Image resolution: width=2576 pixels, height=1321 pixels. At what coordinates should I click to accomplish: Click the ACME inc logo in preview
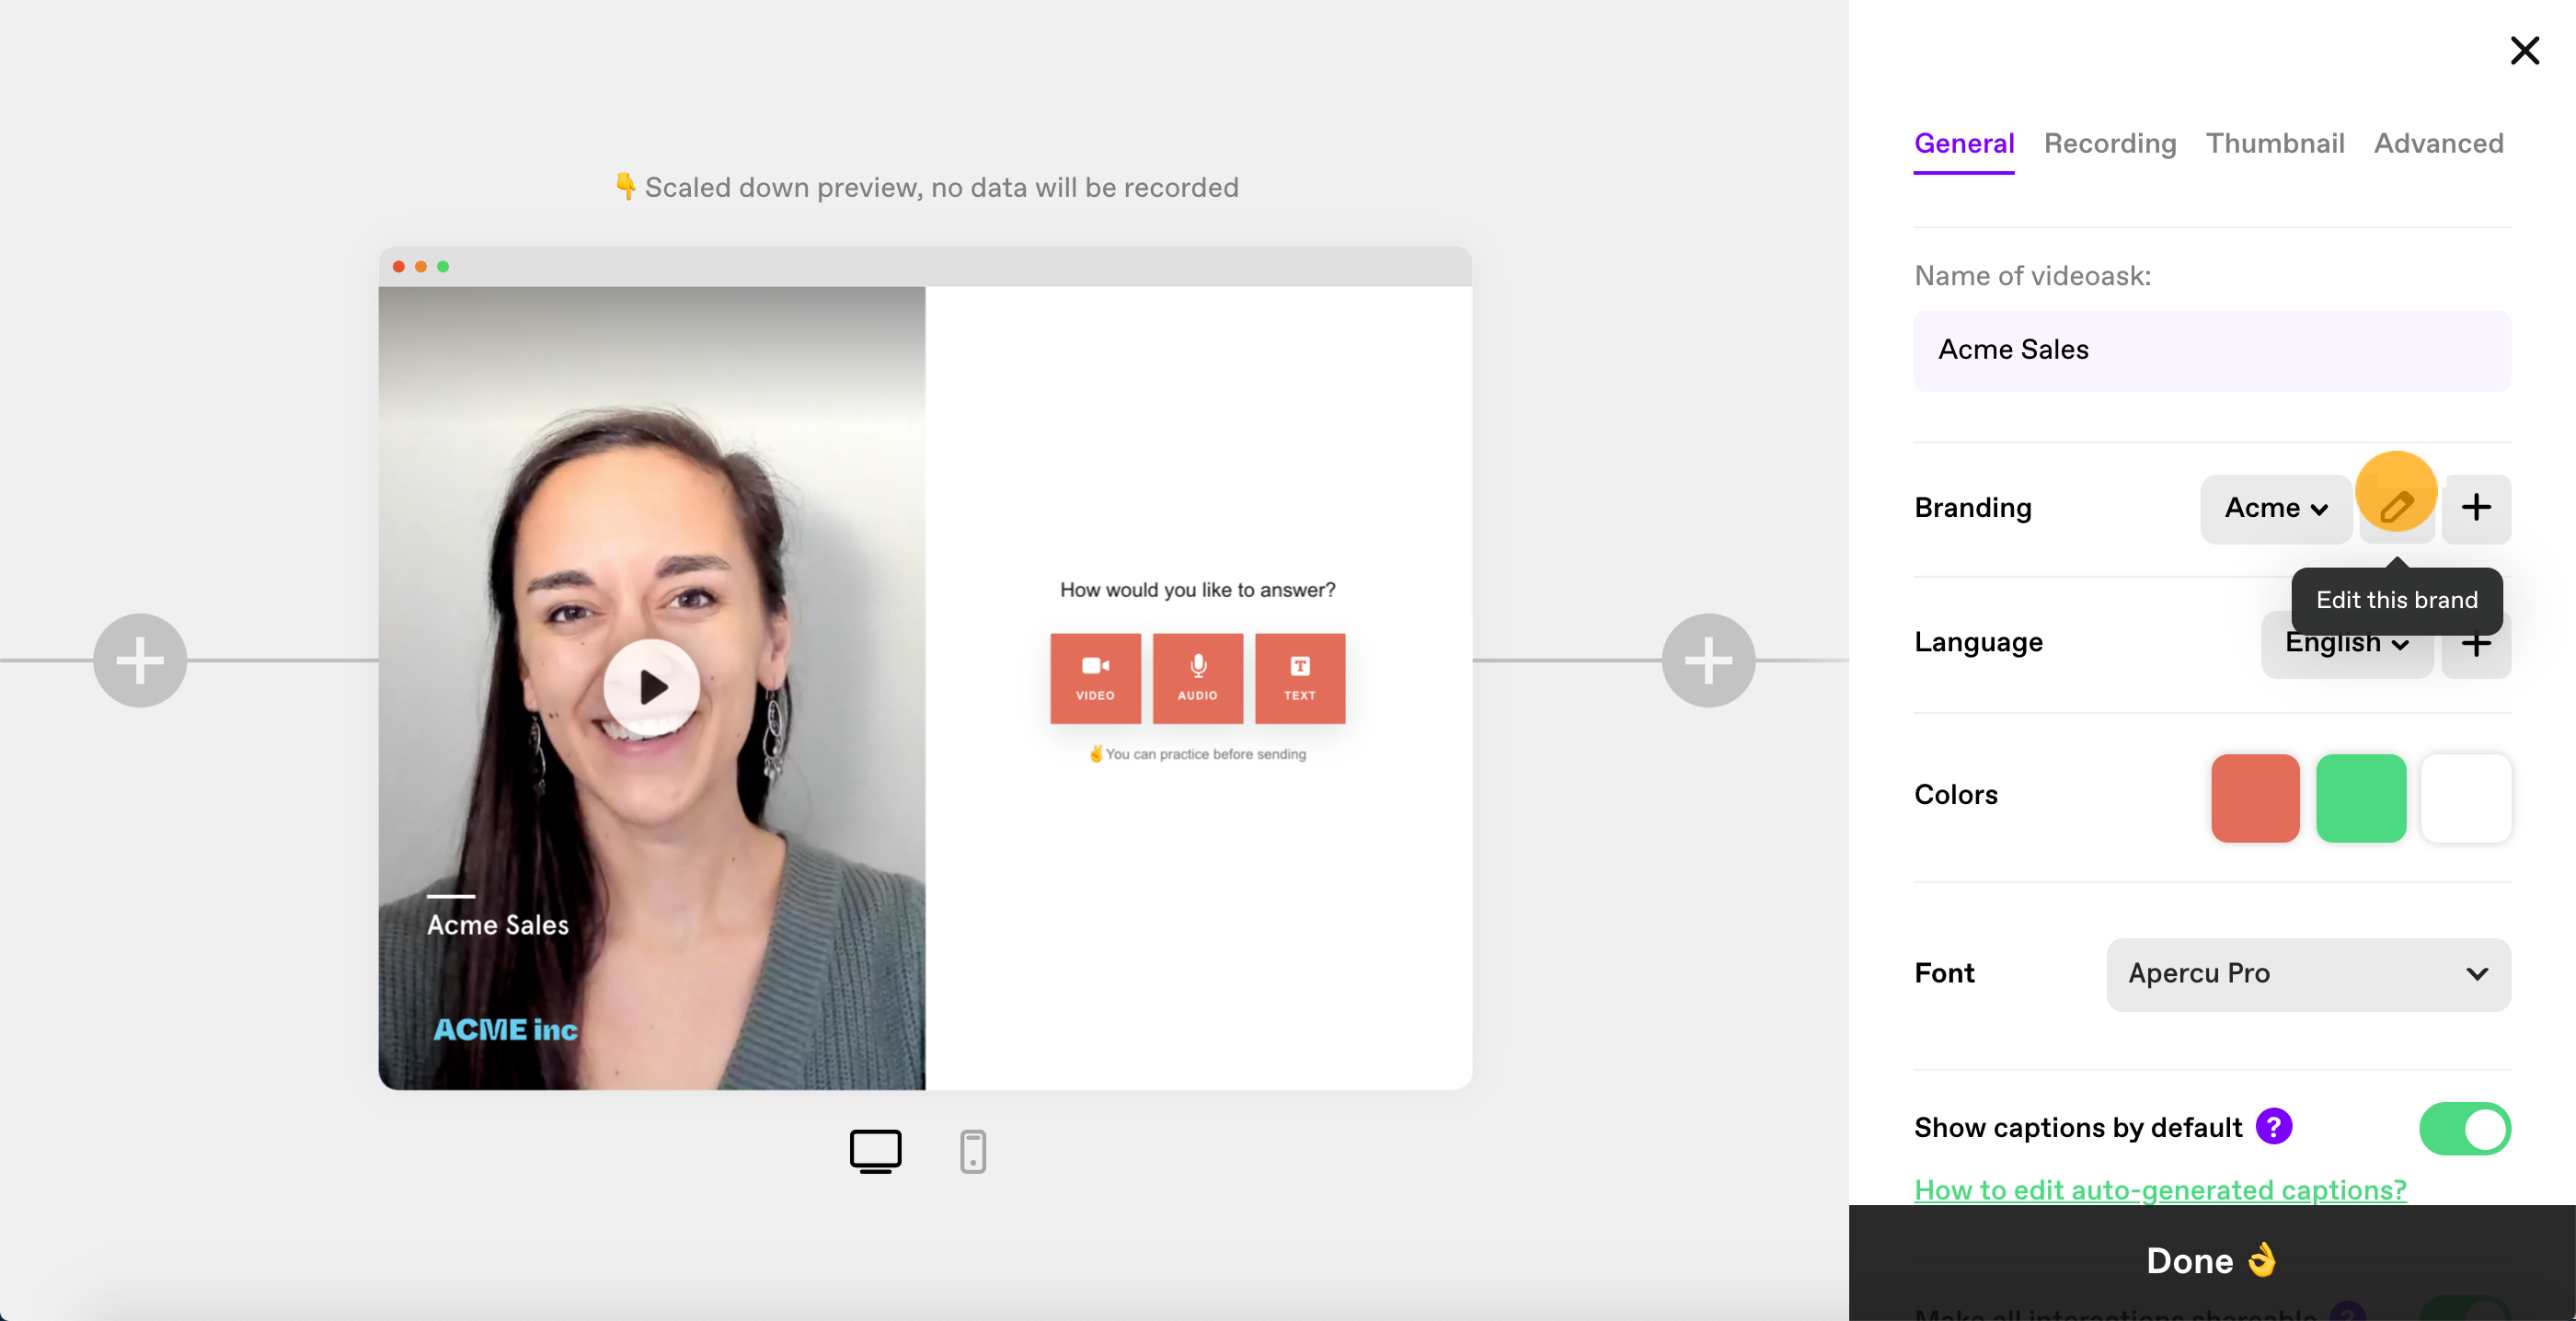pyautogui.click(x=505, y=1029)
